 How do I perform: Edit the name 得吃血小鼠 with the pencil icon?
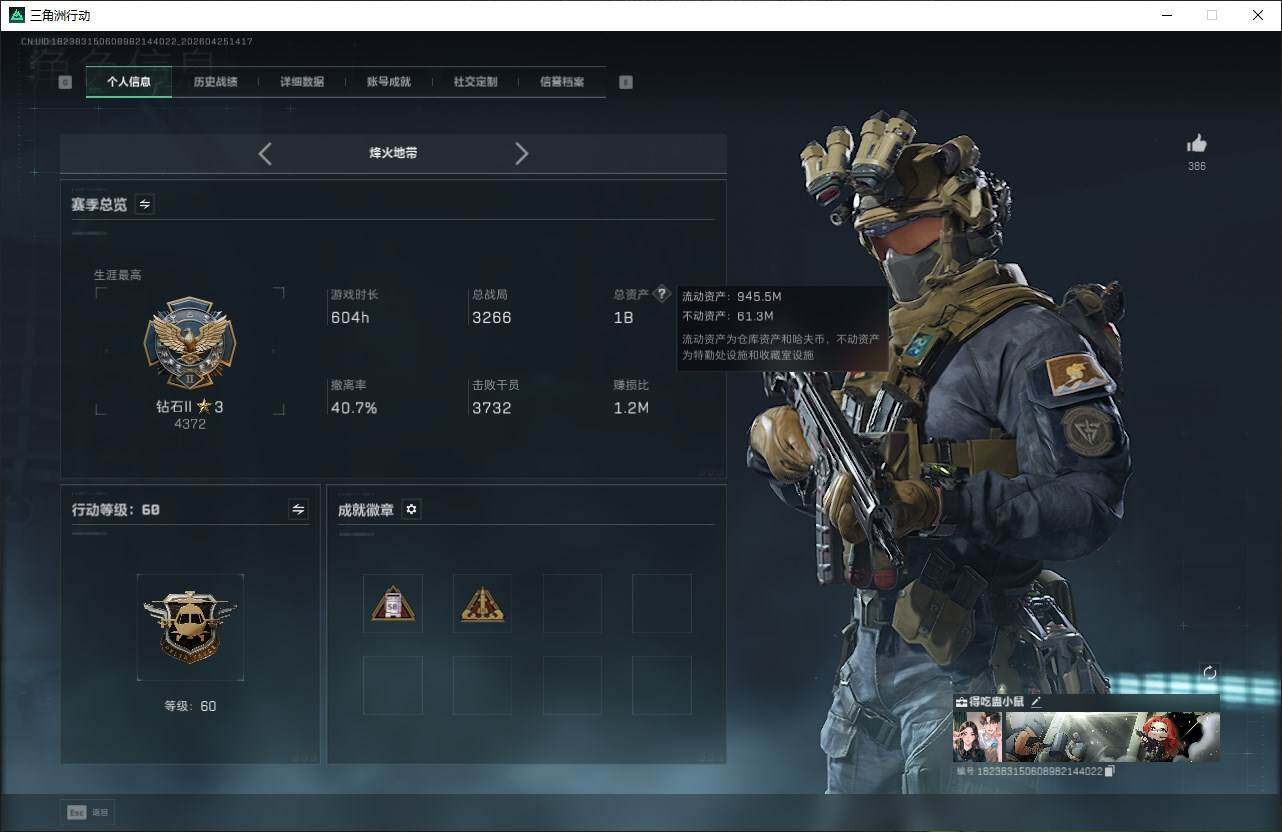point(1036,702)
